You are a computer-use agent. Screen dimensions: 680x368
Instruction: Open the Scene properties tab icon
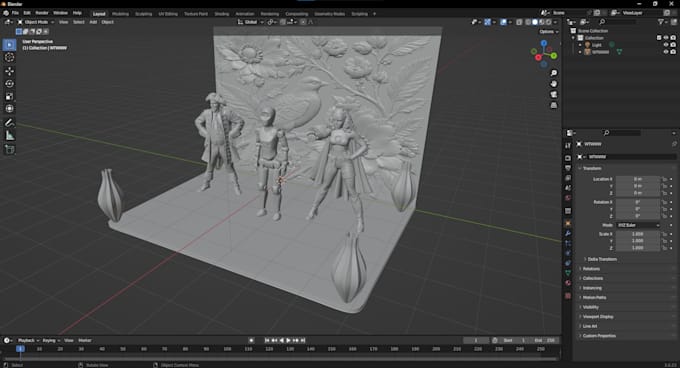click(568, 188)
